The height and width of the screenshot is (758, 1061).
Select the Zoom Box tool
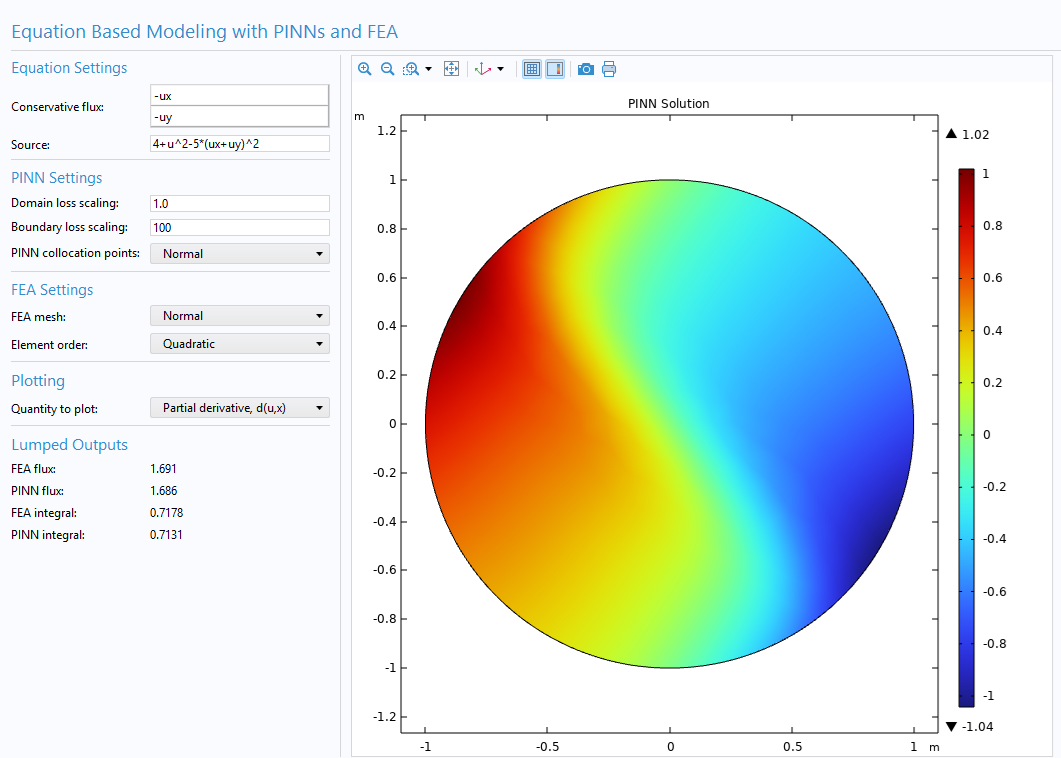[x=410, y=69]
